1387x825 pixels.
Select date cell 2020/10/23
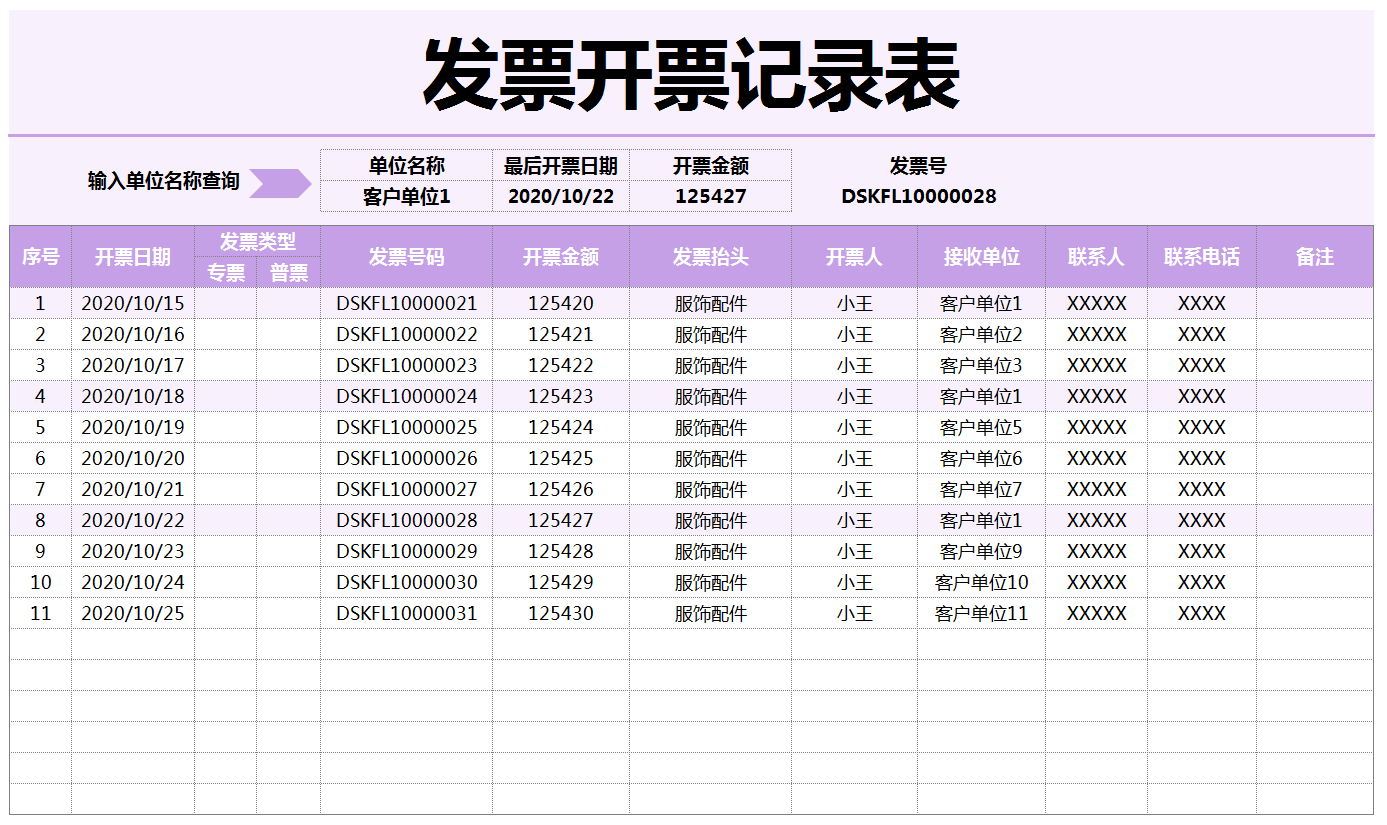click(x=133, y=551)
